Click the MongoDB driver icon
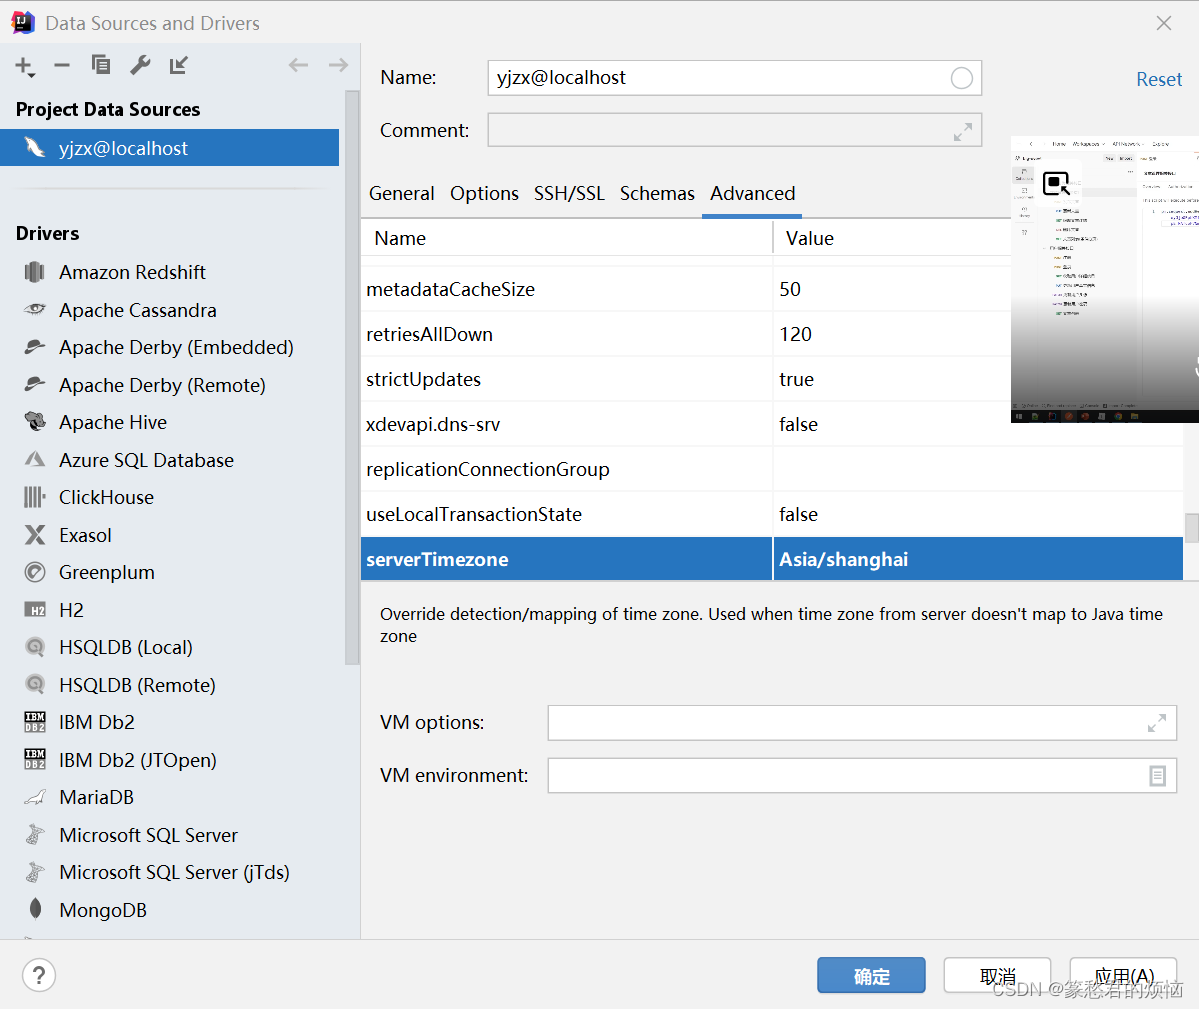1199x1009 pixels. coord(35,909)
